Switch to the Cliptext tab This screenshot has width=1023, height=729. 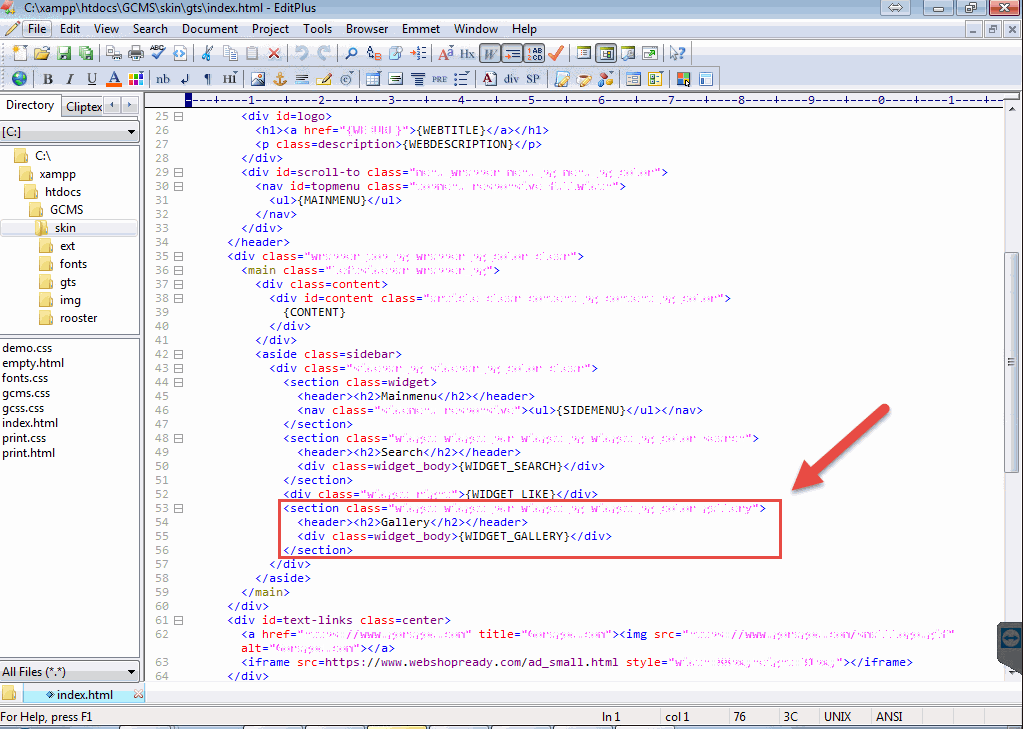click(84, 106)
